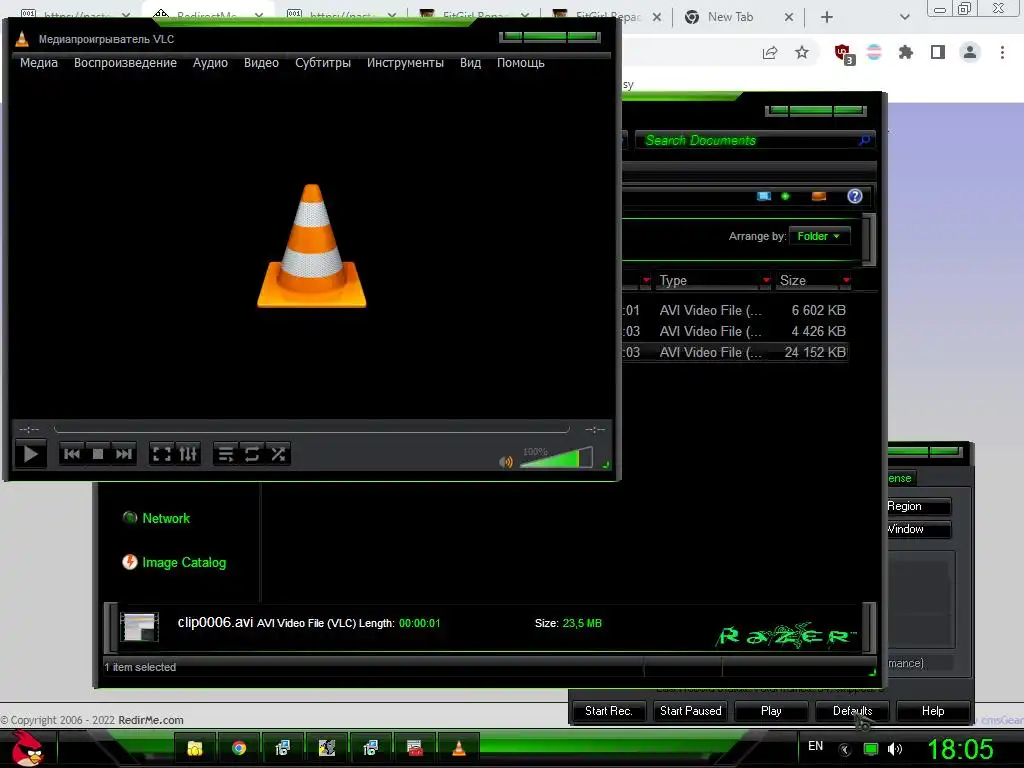
Task: Open the RedirMe.com footer link
Action: coord(151,720)
